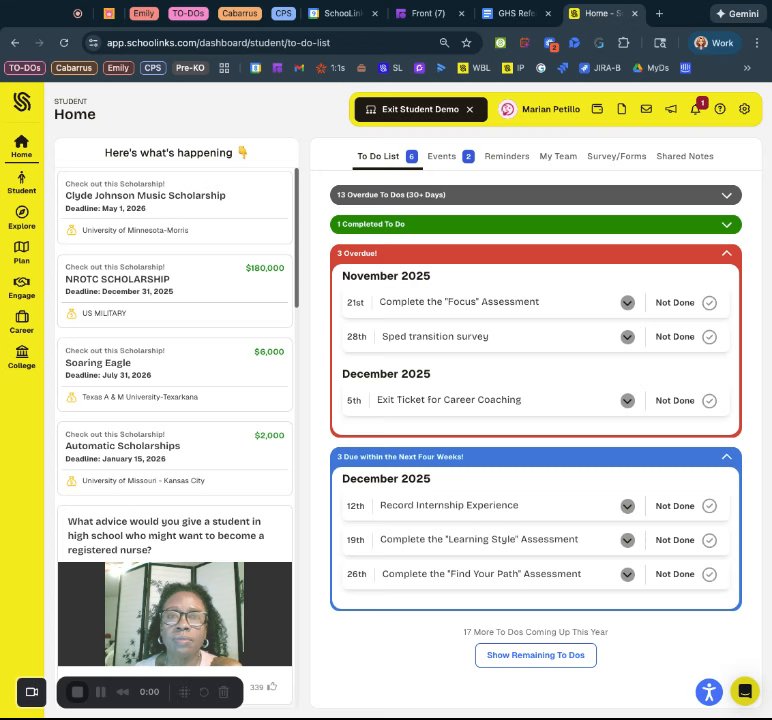The width and height of the screenshot is (772, 720).
Task: Expand details for "Learning Style" Assessment
Action: pyautogui.click(x=627, y=540)
